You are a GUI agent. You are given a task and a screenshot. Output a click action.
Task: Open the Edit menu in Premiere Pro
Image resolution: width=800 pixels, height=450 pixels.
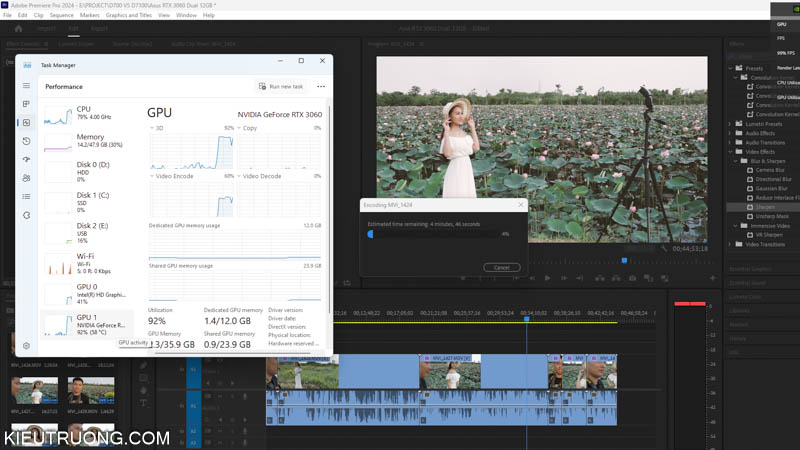(22, 15)
